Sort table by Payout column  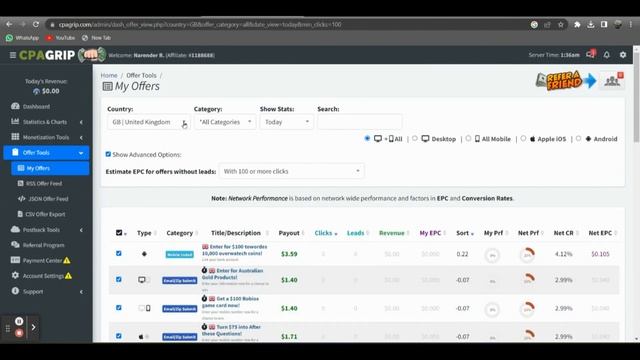[x=291, y=233]
